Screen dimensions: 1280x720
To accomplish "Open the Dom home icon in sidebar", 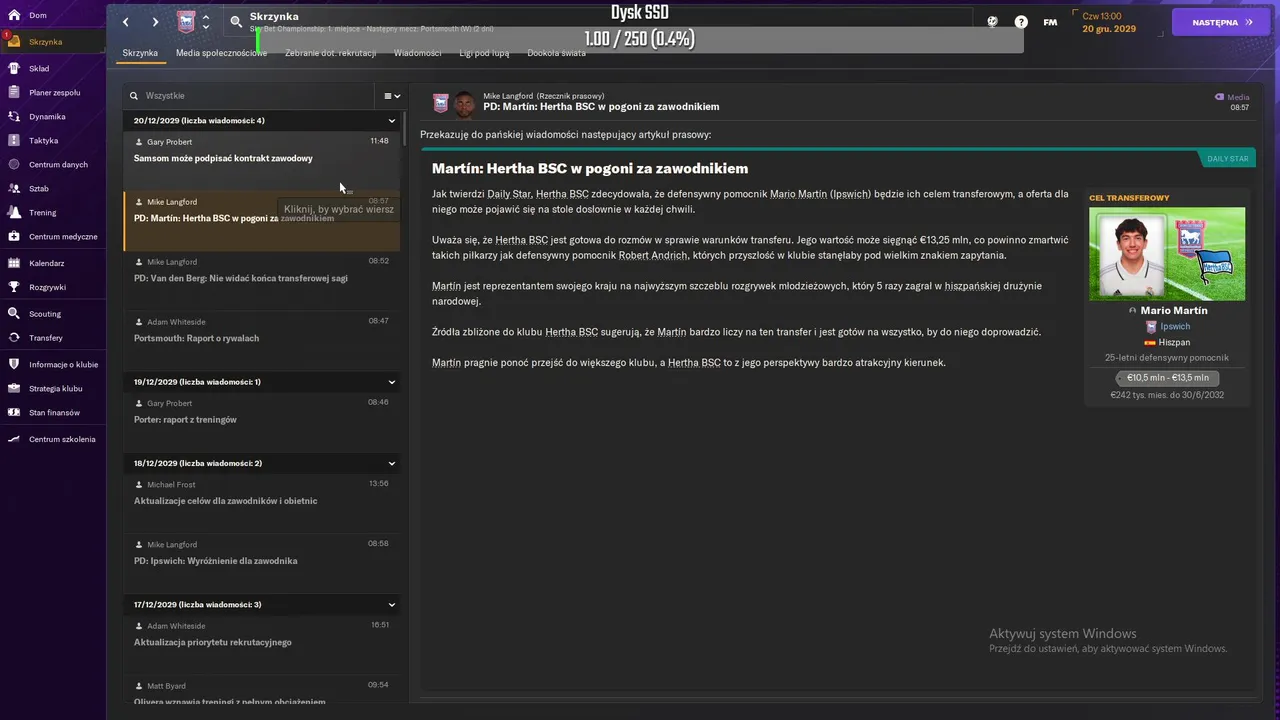I will (15, 15).
